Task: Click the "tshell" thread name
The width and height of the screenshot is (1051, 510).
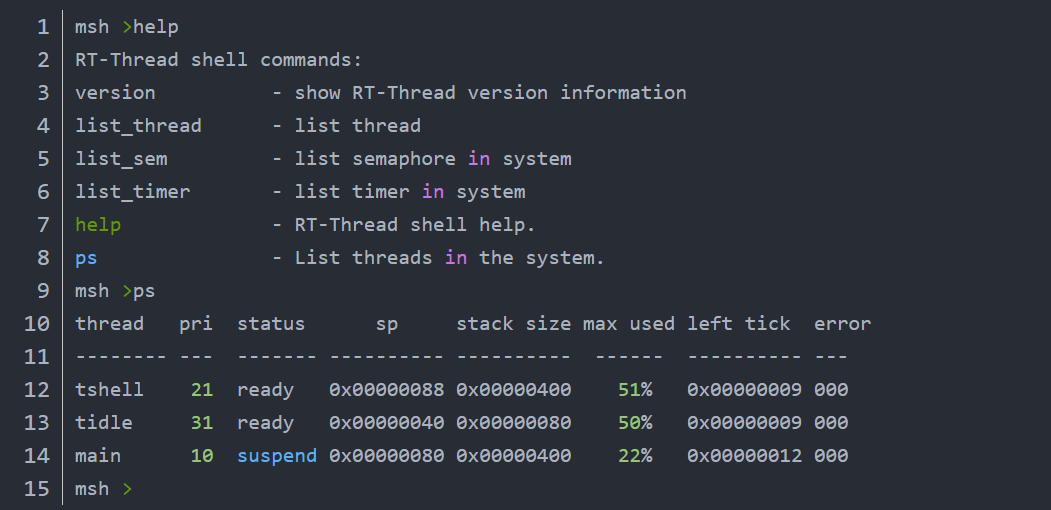Action: [109, 390]
